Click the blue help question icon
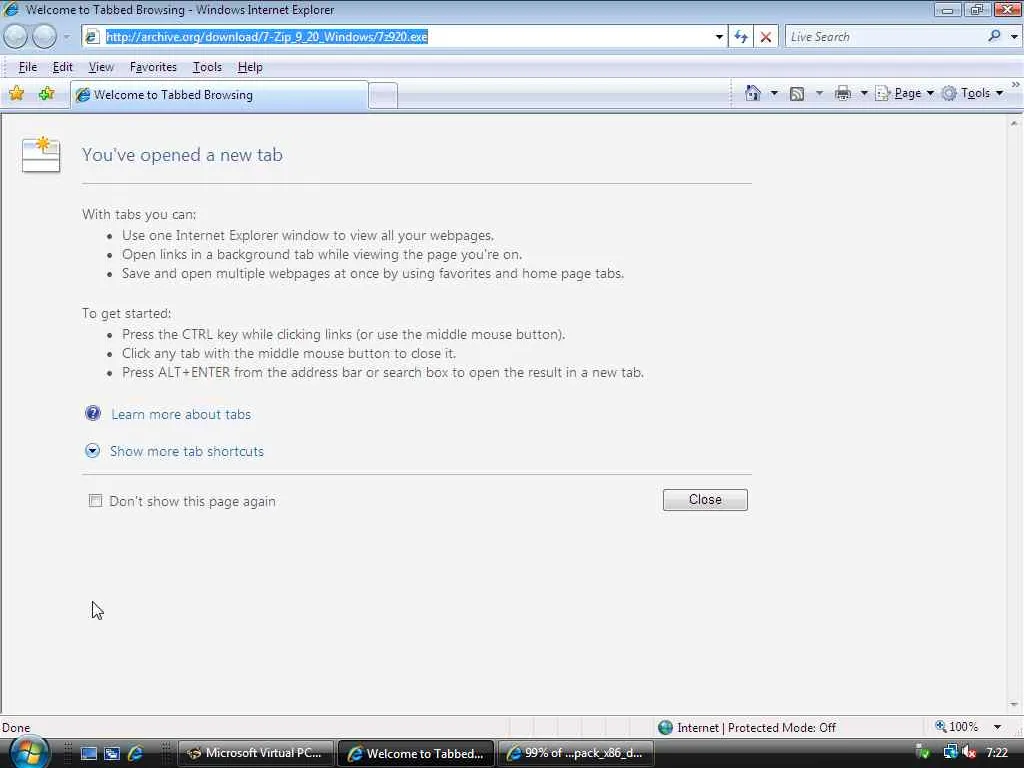This screenshot has height=768, width=1024. pyautogui.click(x=93, y=413)
